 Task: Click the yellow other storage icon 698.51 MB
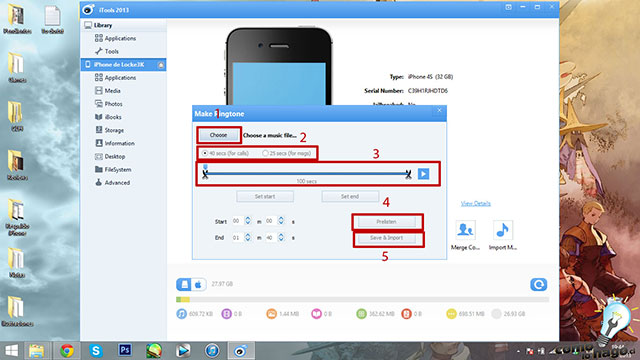451,314
